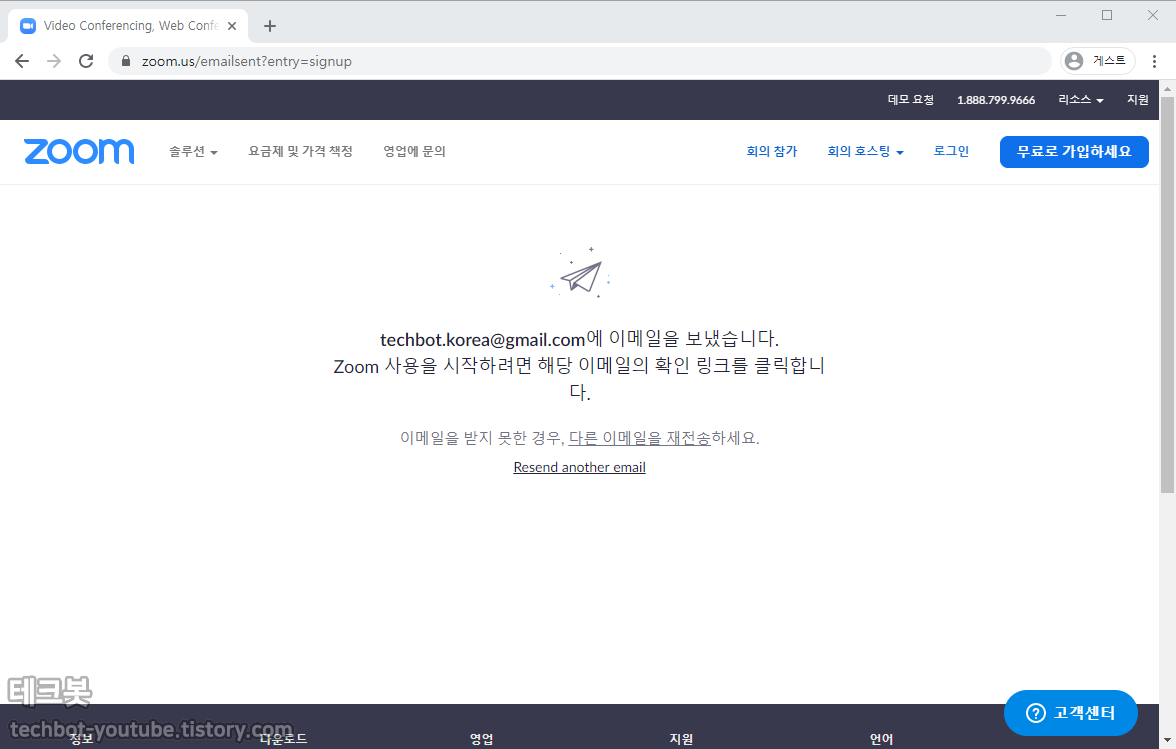
Task: Maximize the browser window
Action: 1107,15
